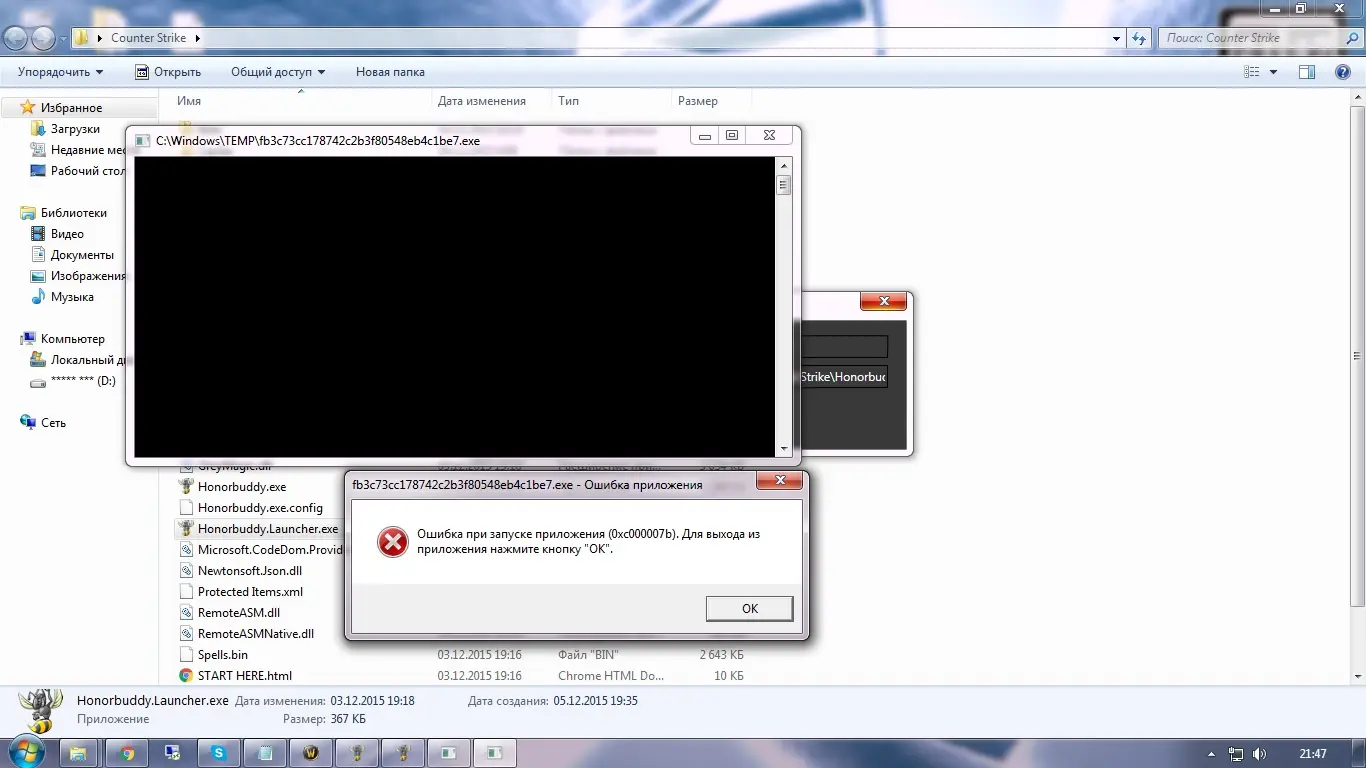Screen dimensions: 1366x768
Task: Click the folder icon in the address bar
Action: point(83,38)
